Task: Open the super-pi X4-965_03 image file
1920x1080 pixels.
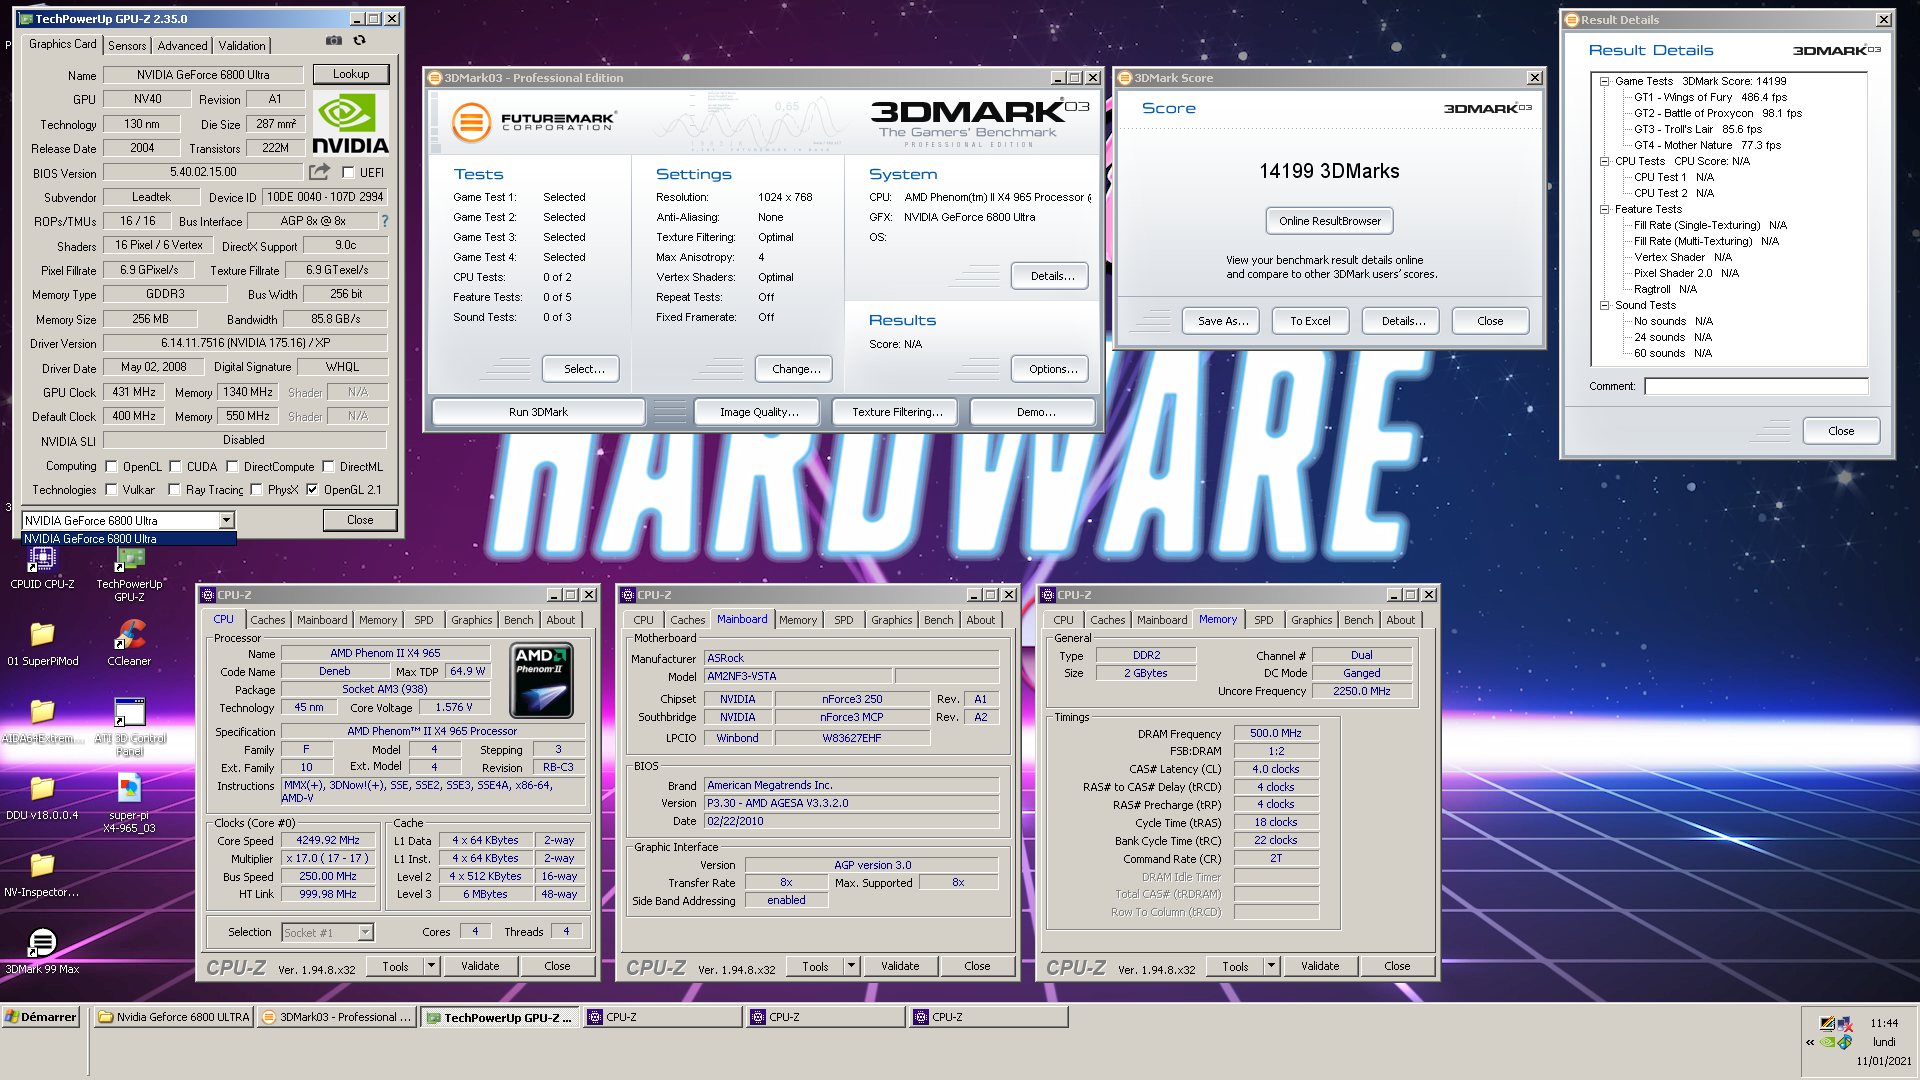Action: tap(129, 804)
